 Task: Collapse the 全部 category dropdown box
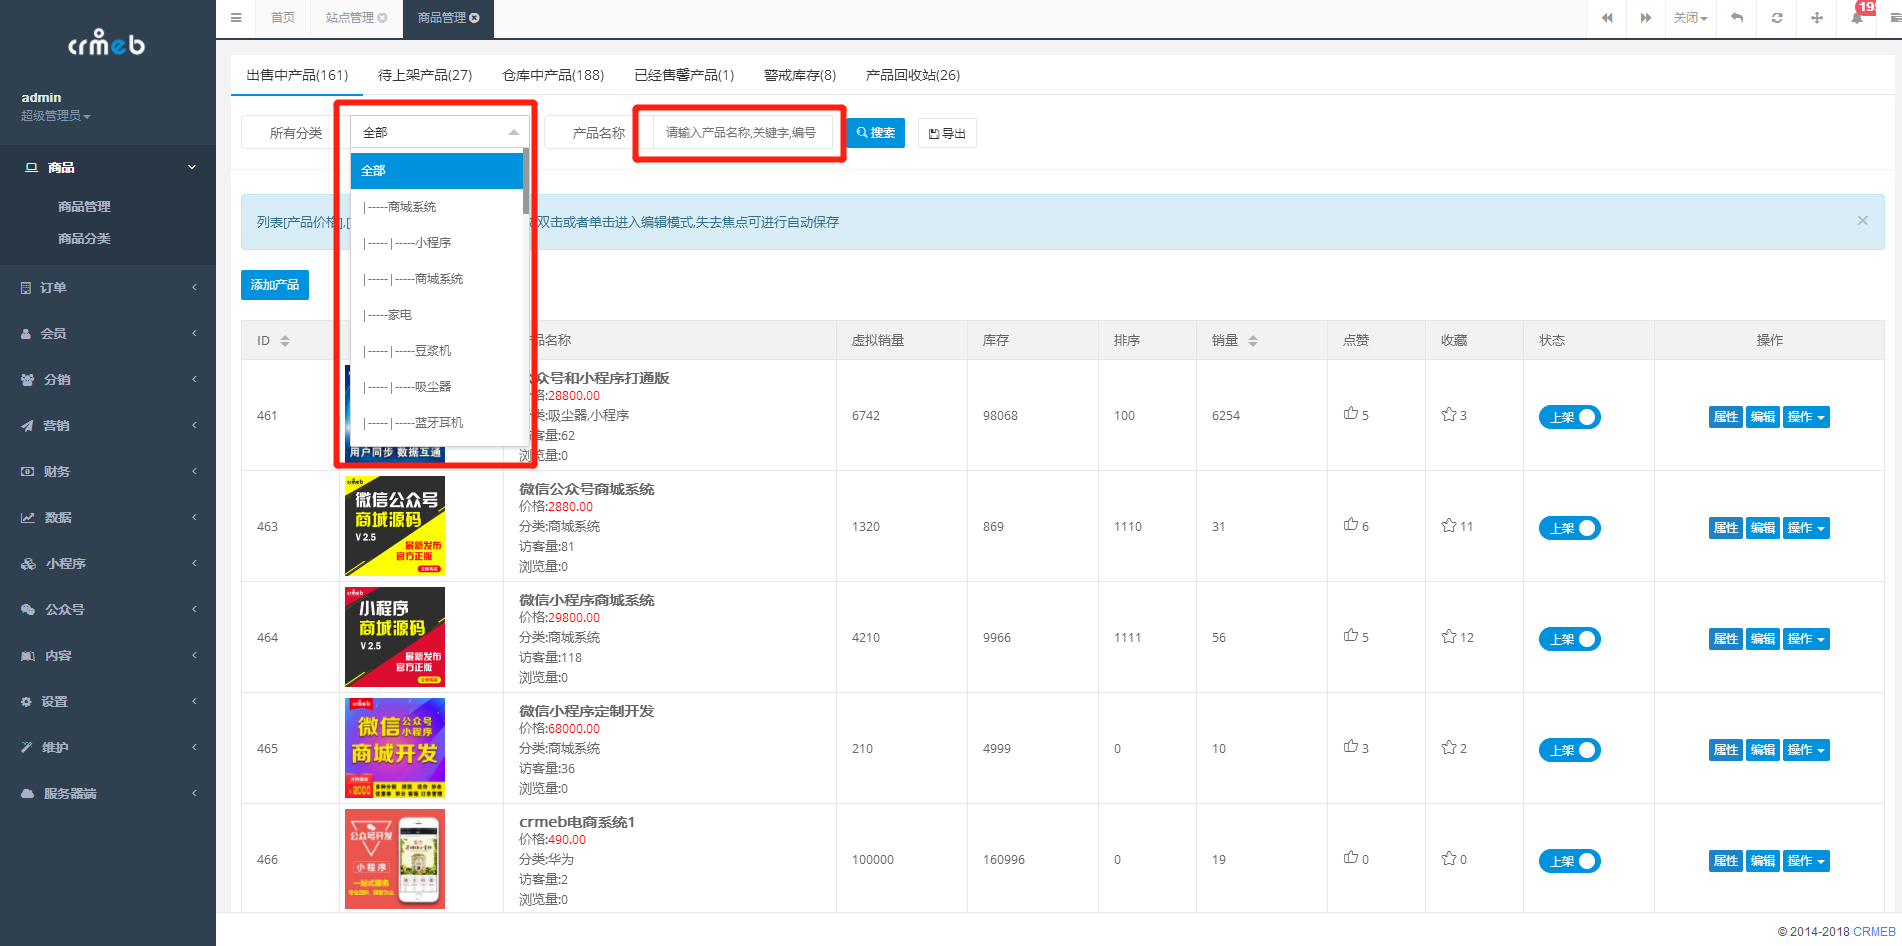pos(439,132)
